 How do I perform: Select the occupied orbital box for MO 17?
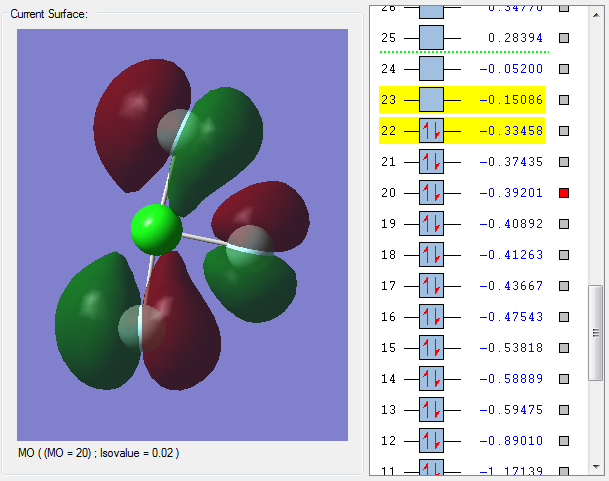pyautogui.click(x=431, y=286)
